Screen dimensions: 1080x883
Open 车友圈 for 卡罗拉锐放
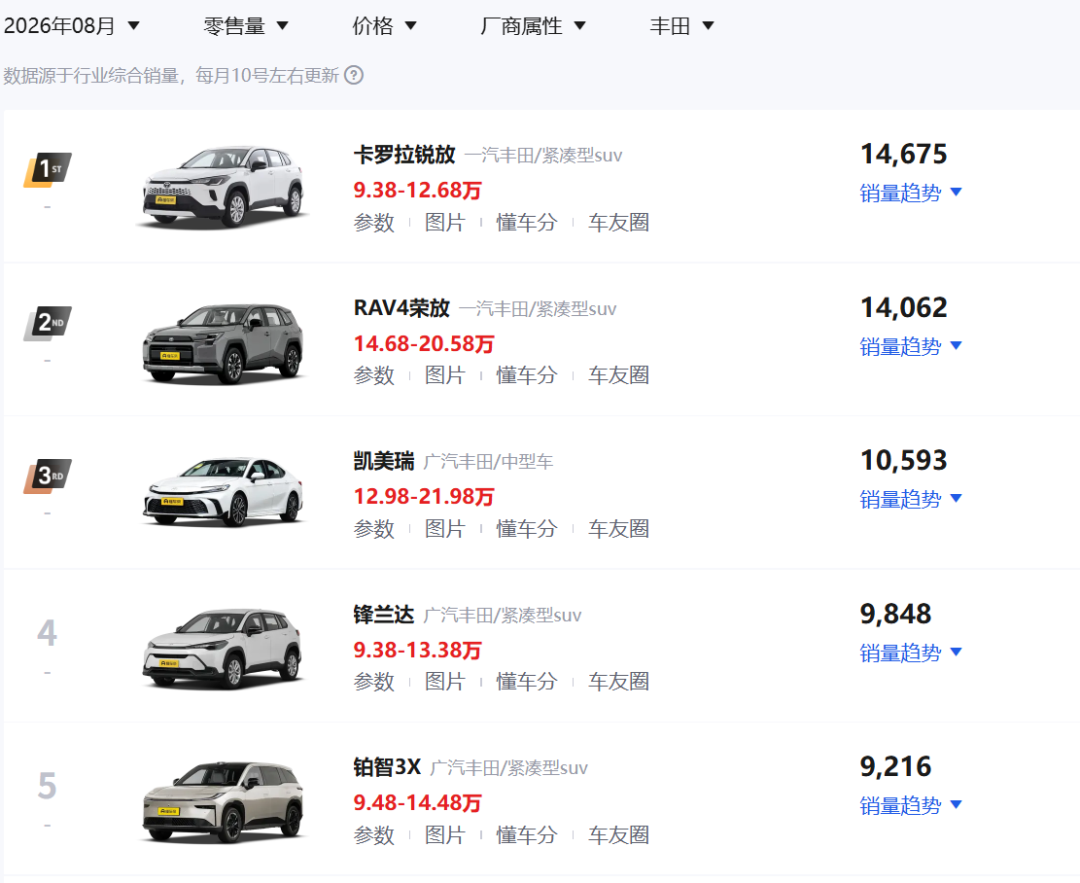pos(619,222)
